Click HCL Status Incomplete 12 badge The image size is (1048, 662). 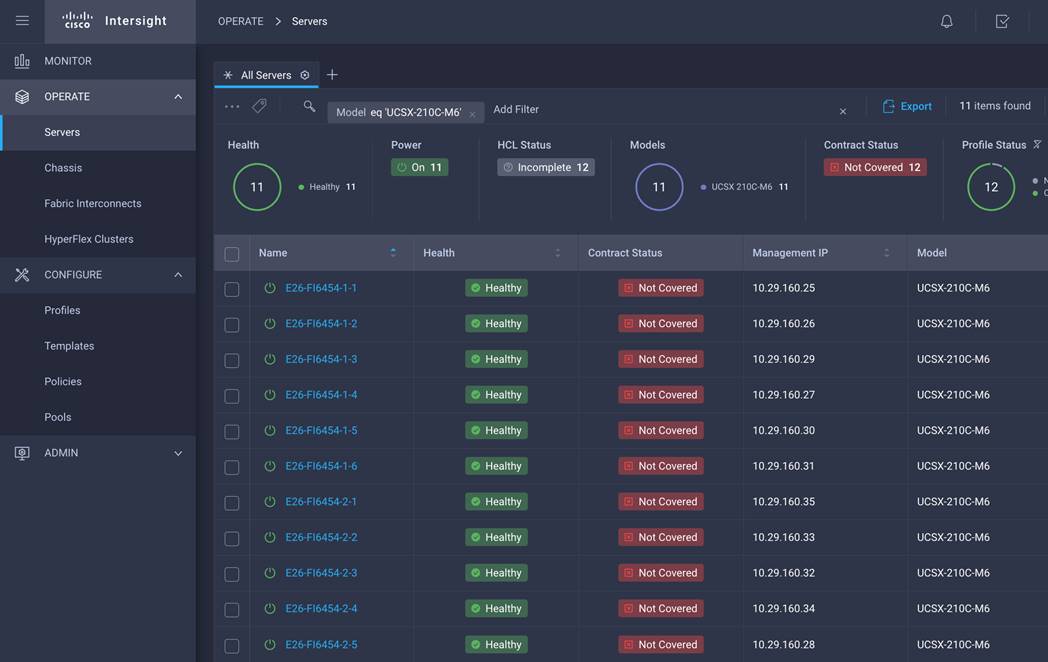[546, 167]
